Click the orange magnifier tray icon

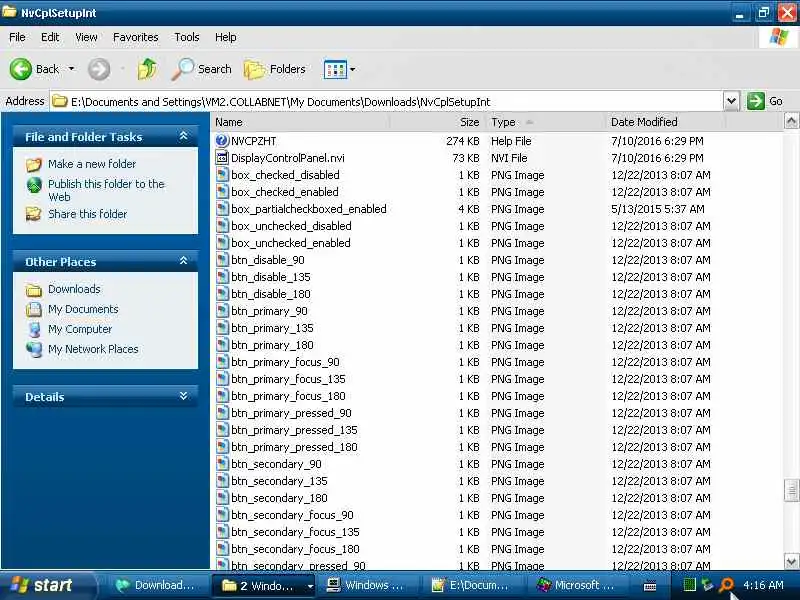pyautogui.click(x=726, y=585)
